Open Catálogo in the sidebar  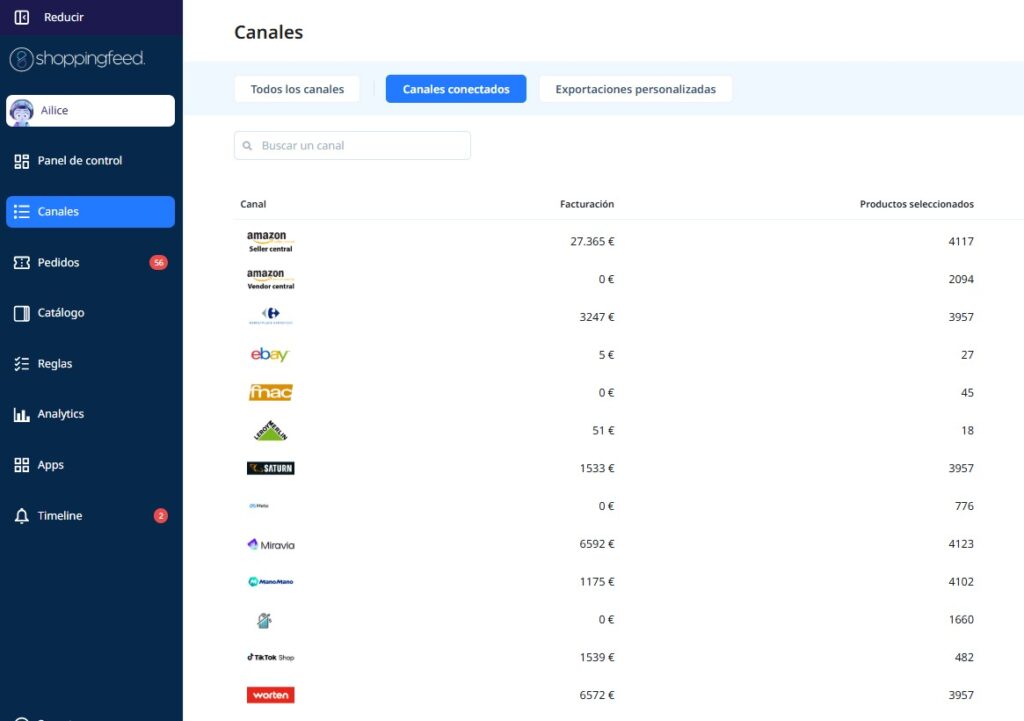90,313
